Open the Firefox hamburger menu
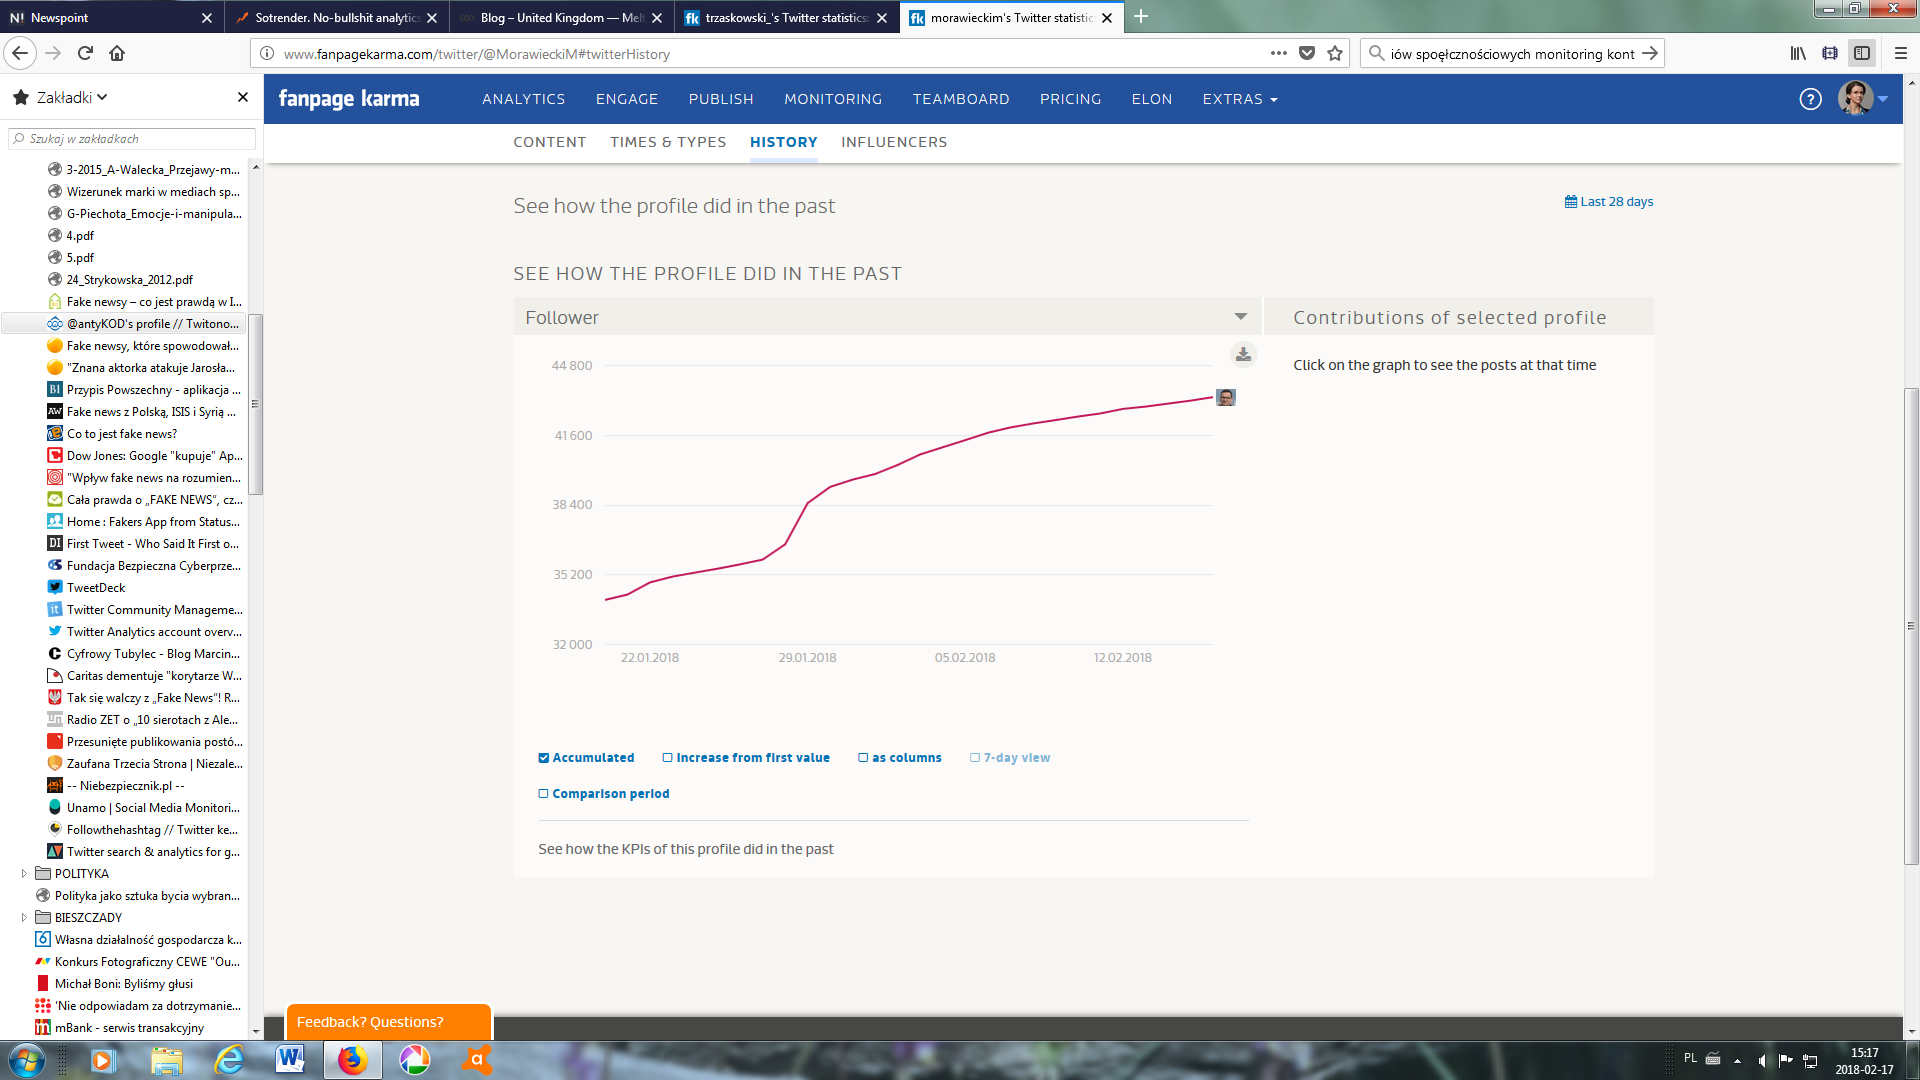 [1901, 54]
